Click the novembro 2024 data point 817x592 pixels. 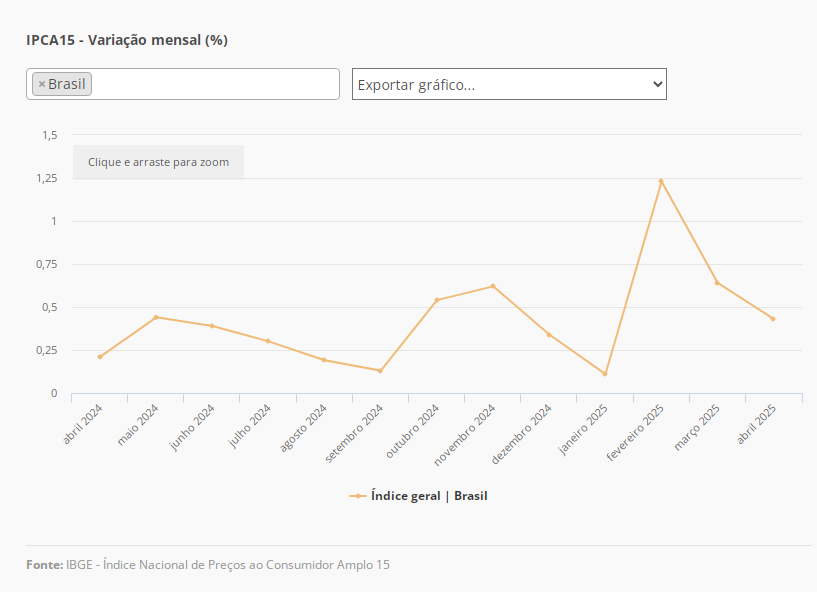coord(493,286)
